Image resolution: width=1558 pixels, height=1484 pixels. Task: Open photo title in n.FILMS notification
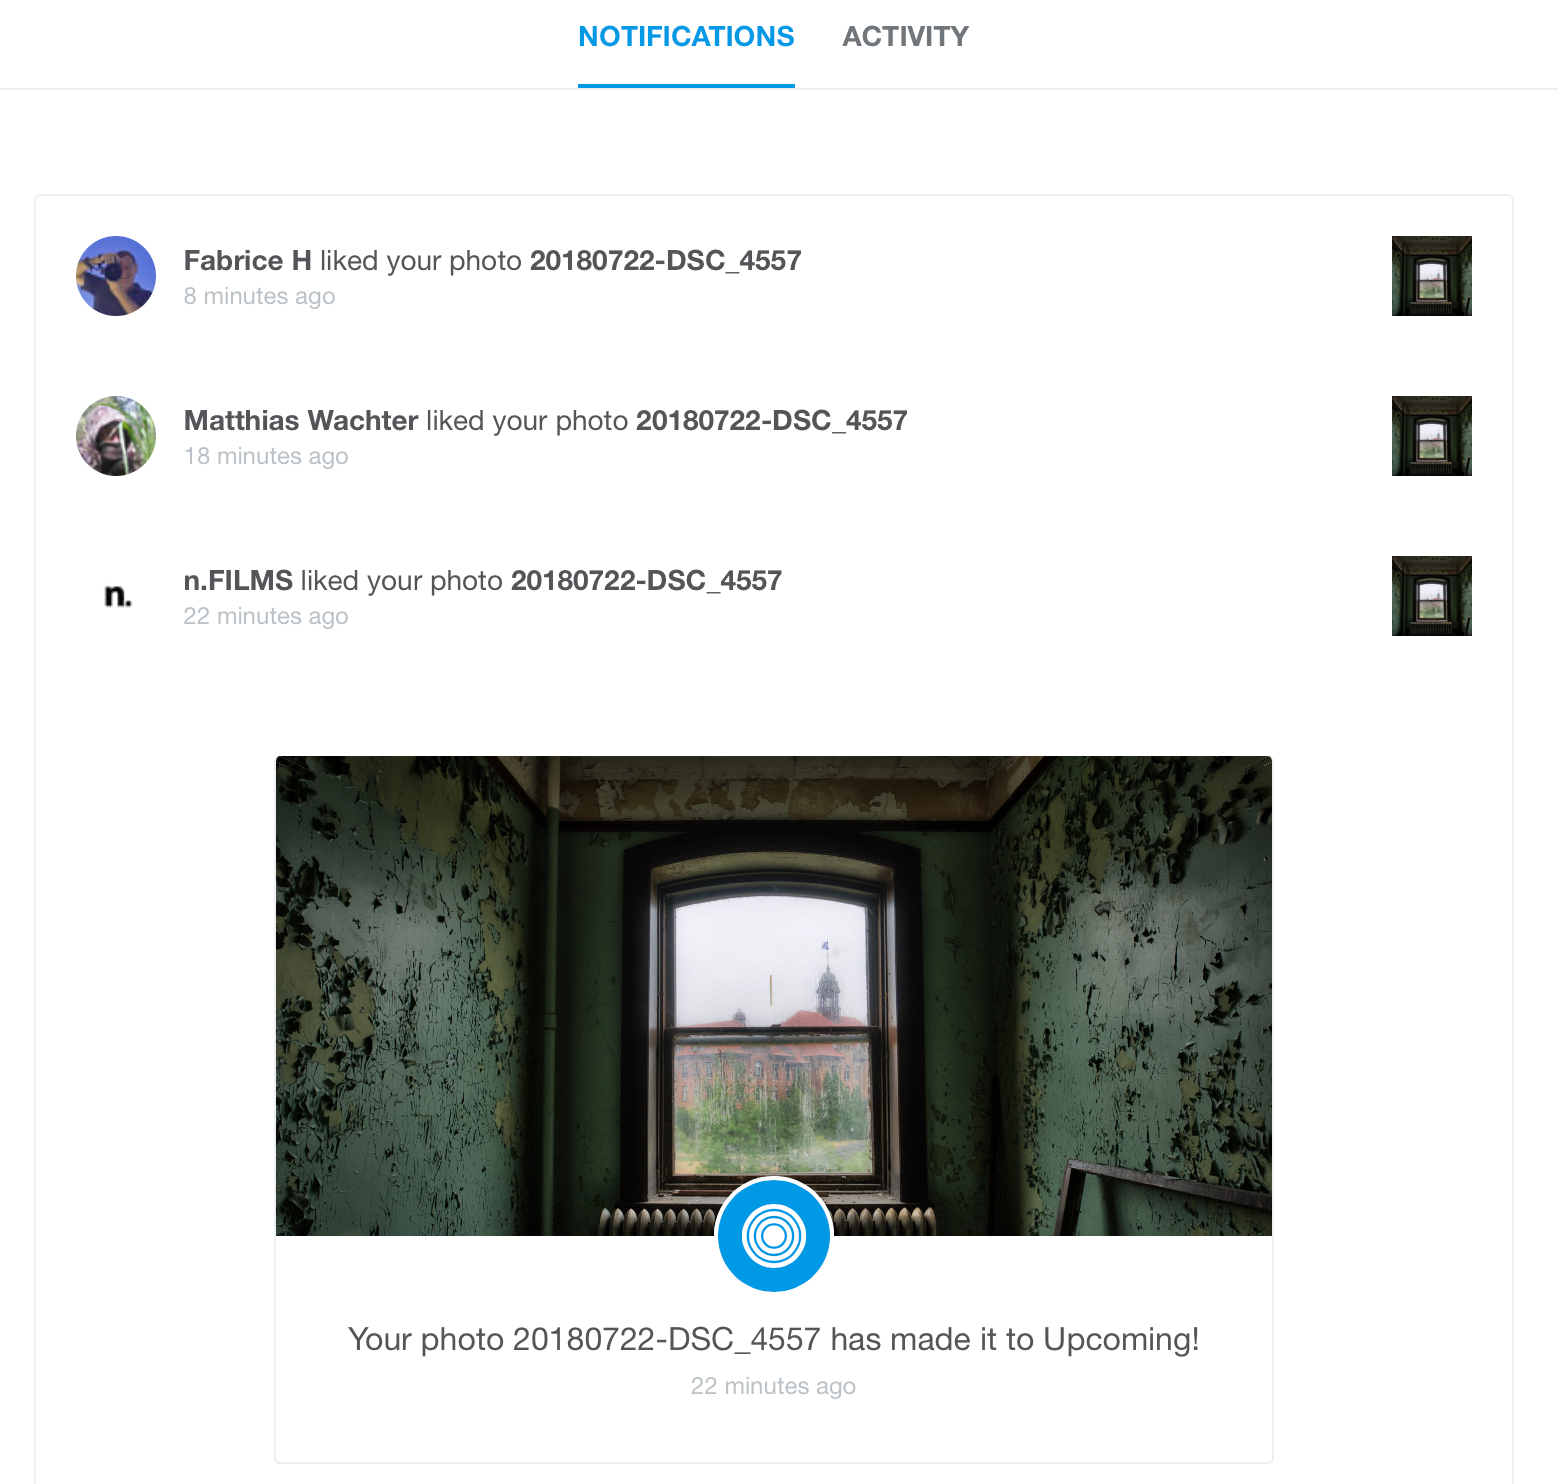pos(646,581)
